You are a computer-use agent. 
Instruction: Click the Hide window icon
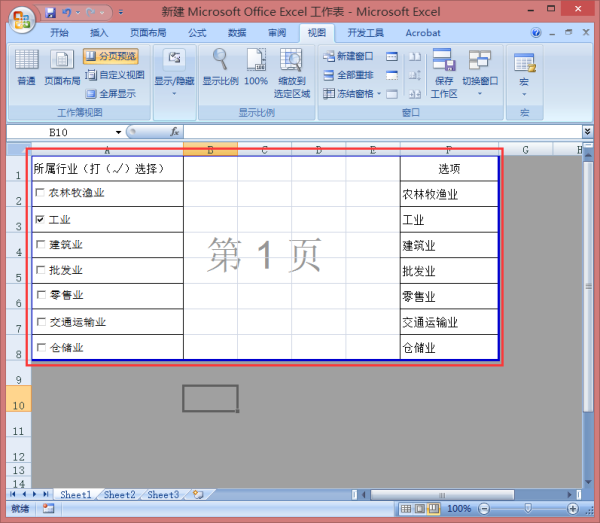pos(392,75)
